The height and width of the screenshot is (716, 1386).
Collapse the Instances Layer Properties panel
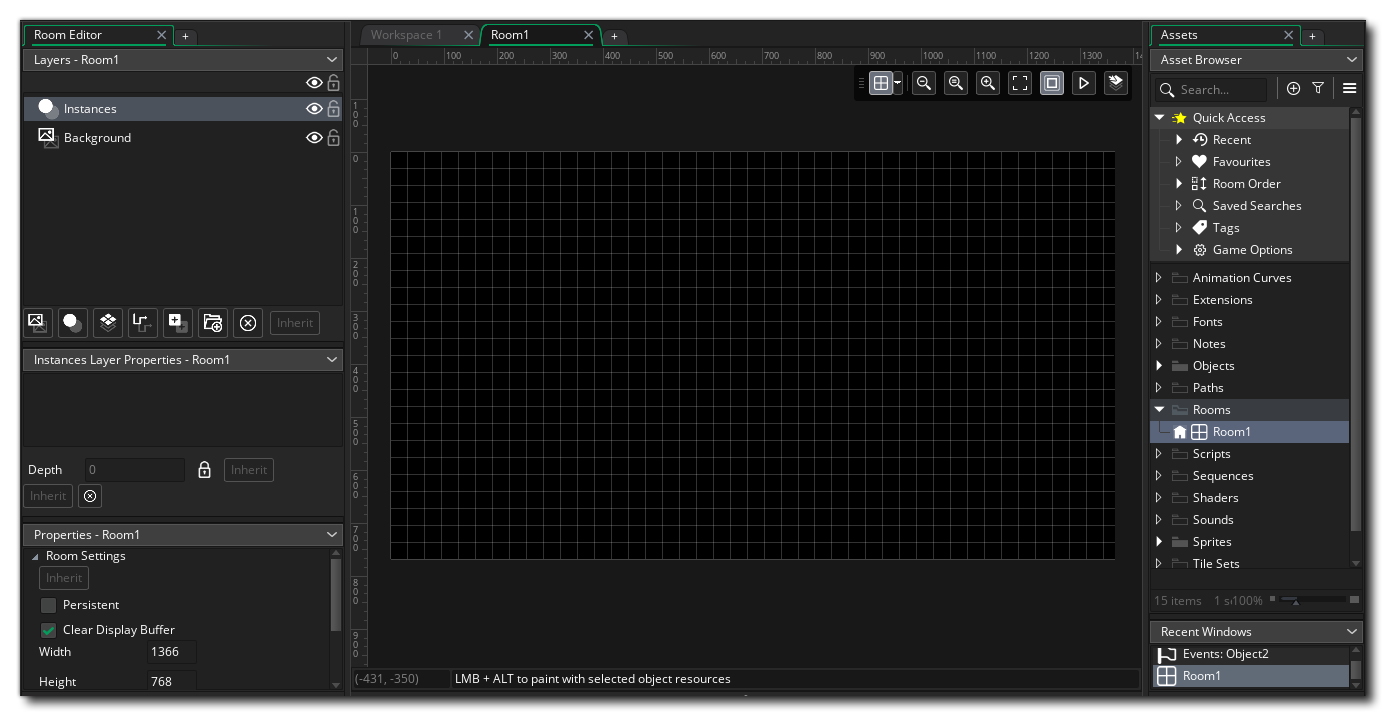pos(332,360)
